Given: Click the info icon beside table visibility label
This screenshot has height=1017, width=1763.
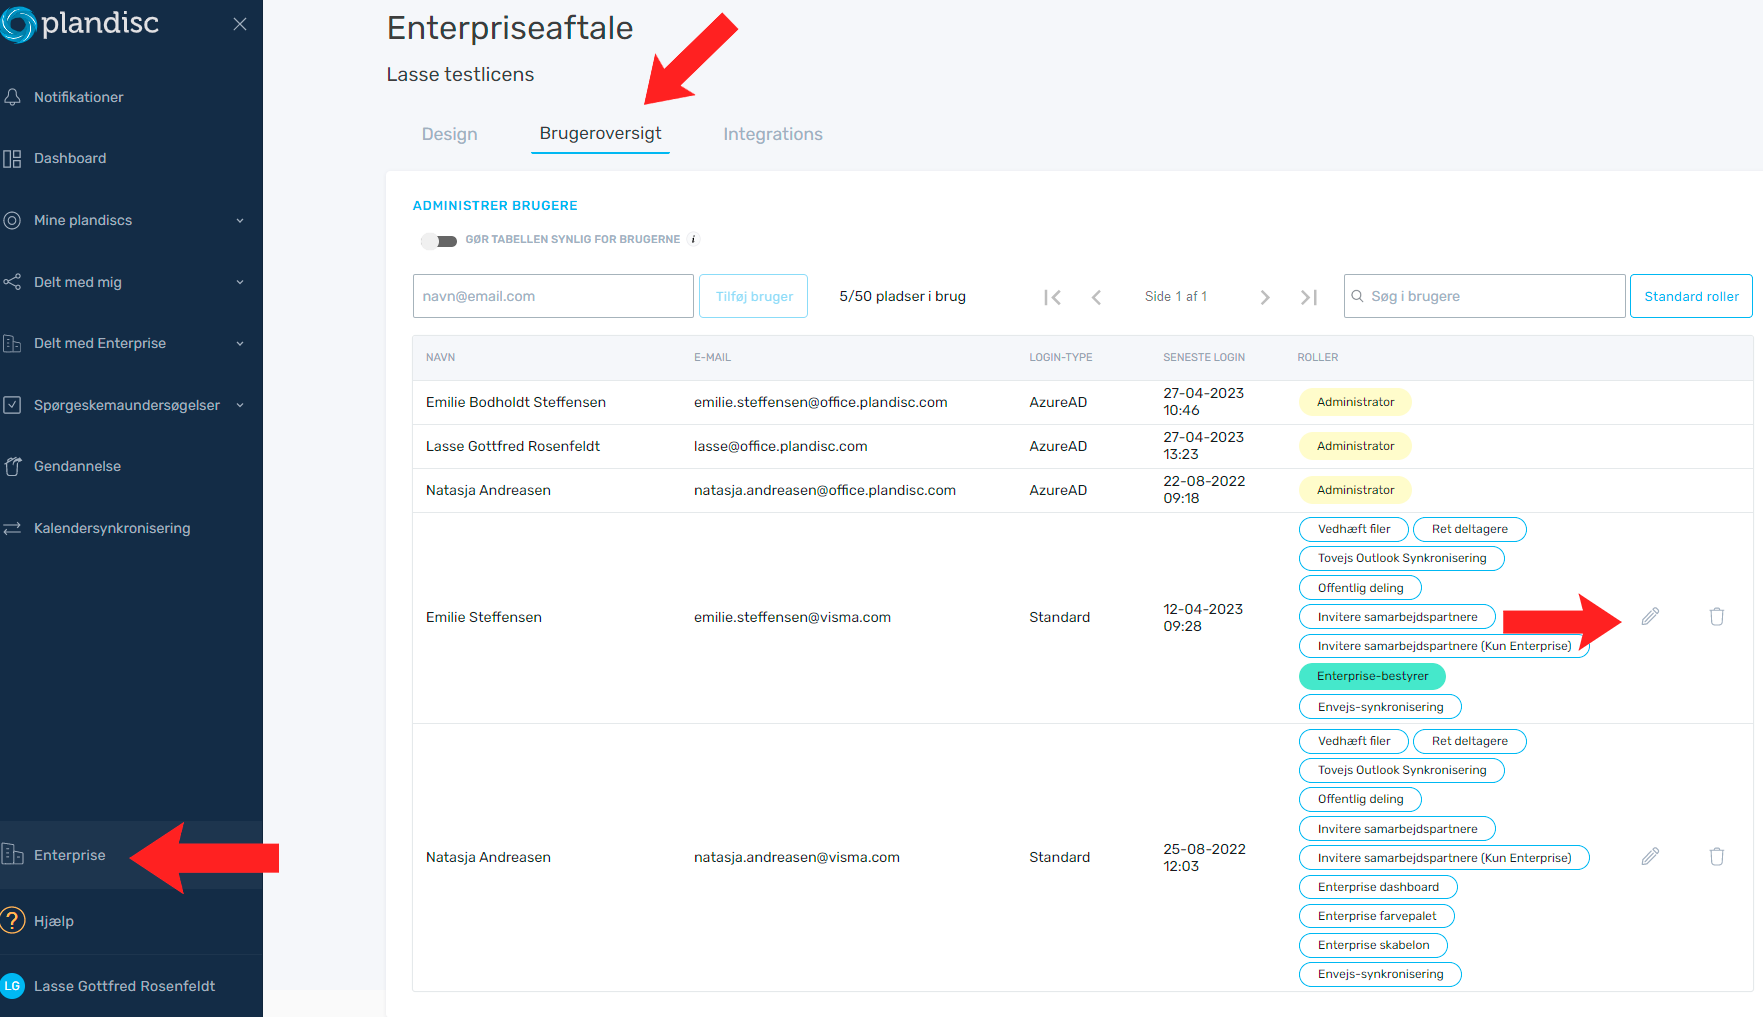Looking at the screenshot, I should (x=693, y=240).
